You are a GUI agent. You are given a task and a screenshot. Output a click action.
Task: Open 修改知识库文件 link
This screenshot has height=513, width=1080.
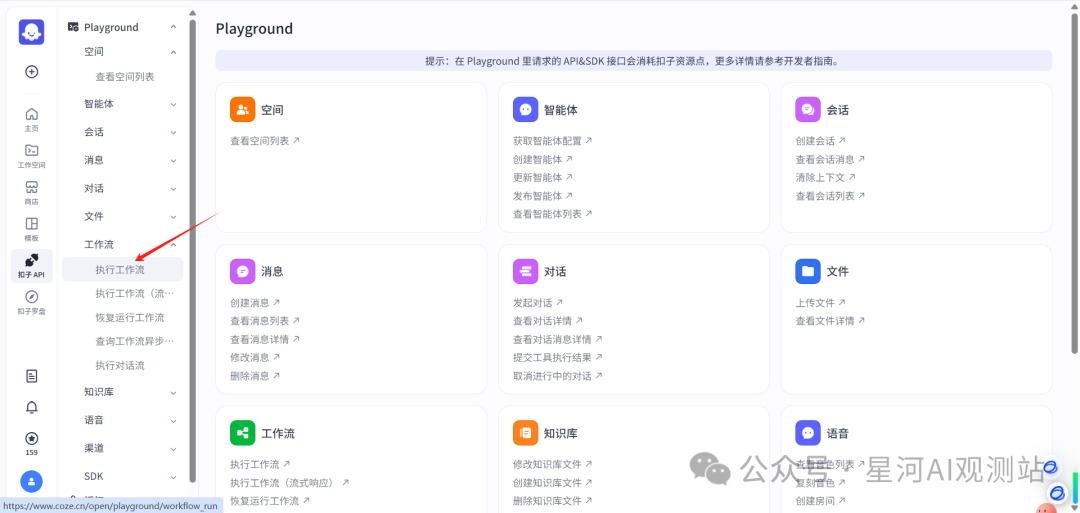[553, 464]
